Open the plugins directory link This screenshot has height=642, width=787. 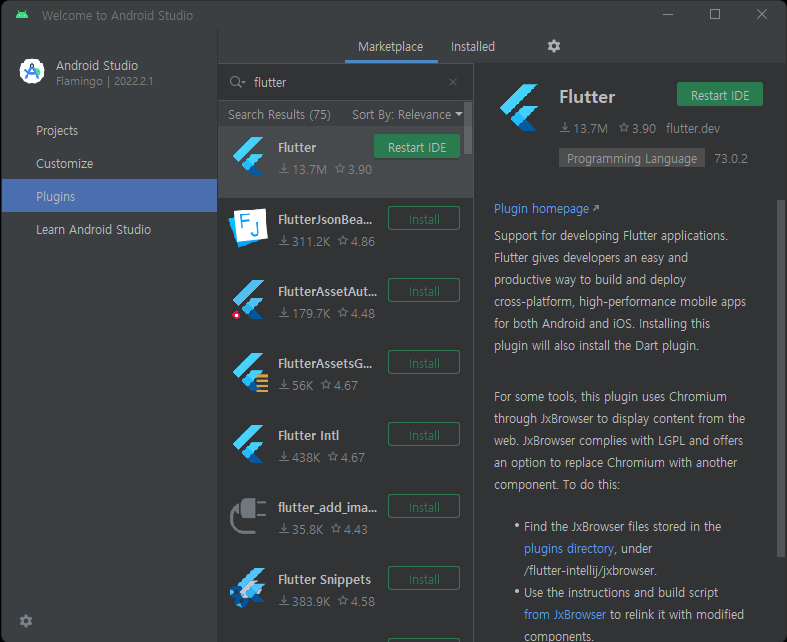click(x=569, y=549)
